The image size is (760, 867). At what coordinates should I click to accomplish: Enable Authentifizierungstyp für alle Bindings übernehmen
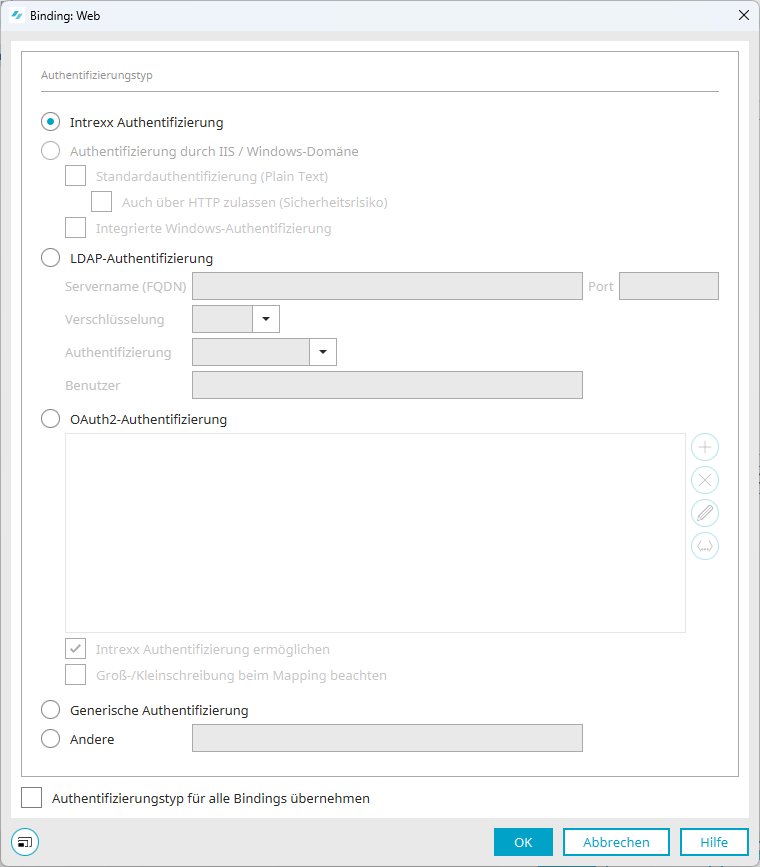click(32, 798)
